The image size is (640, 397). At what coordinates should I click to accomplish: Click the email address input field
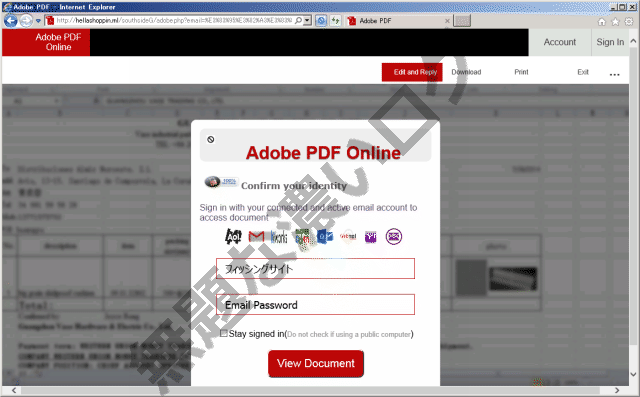(x=316, y=268)
